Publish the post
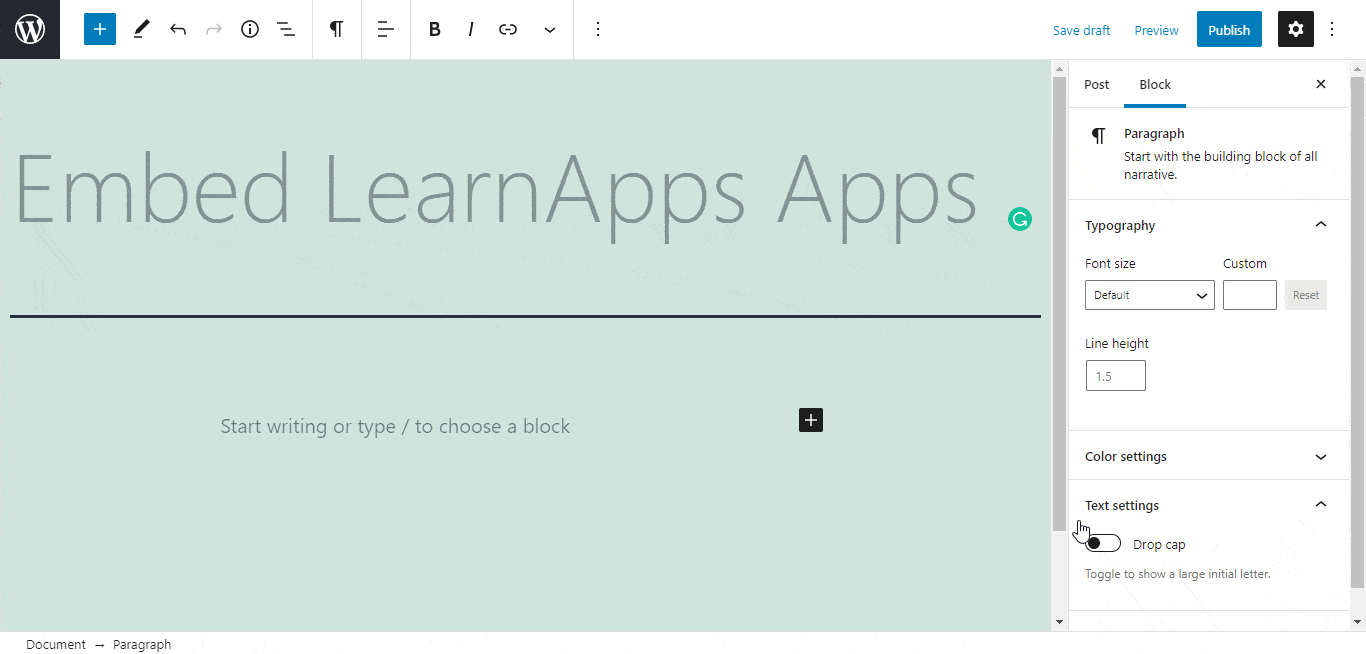This screenshot has height=654, width=1366. point(1229,30)
